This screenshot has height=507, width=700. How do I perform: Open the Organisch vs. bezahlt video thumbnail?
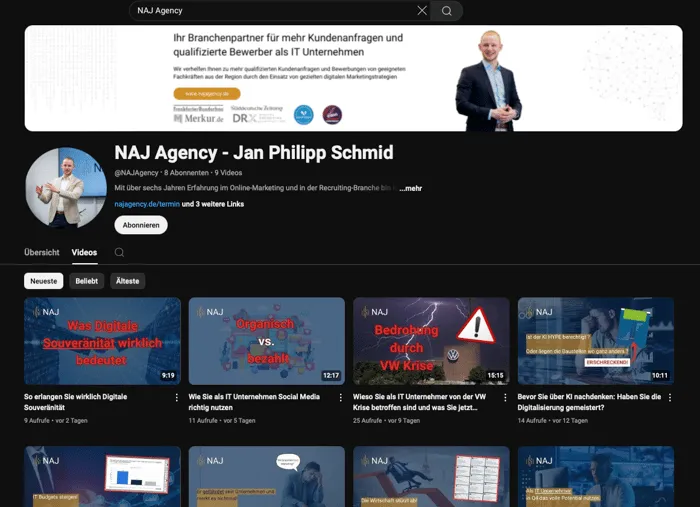point(267,341)
